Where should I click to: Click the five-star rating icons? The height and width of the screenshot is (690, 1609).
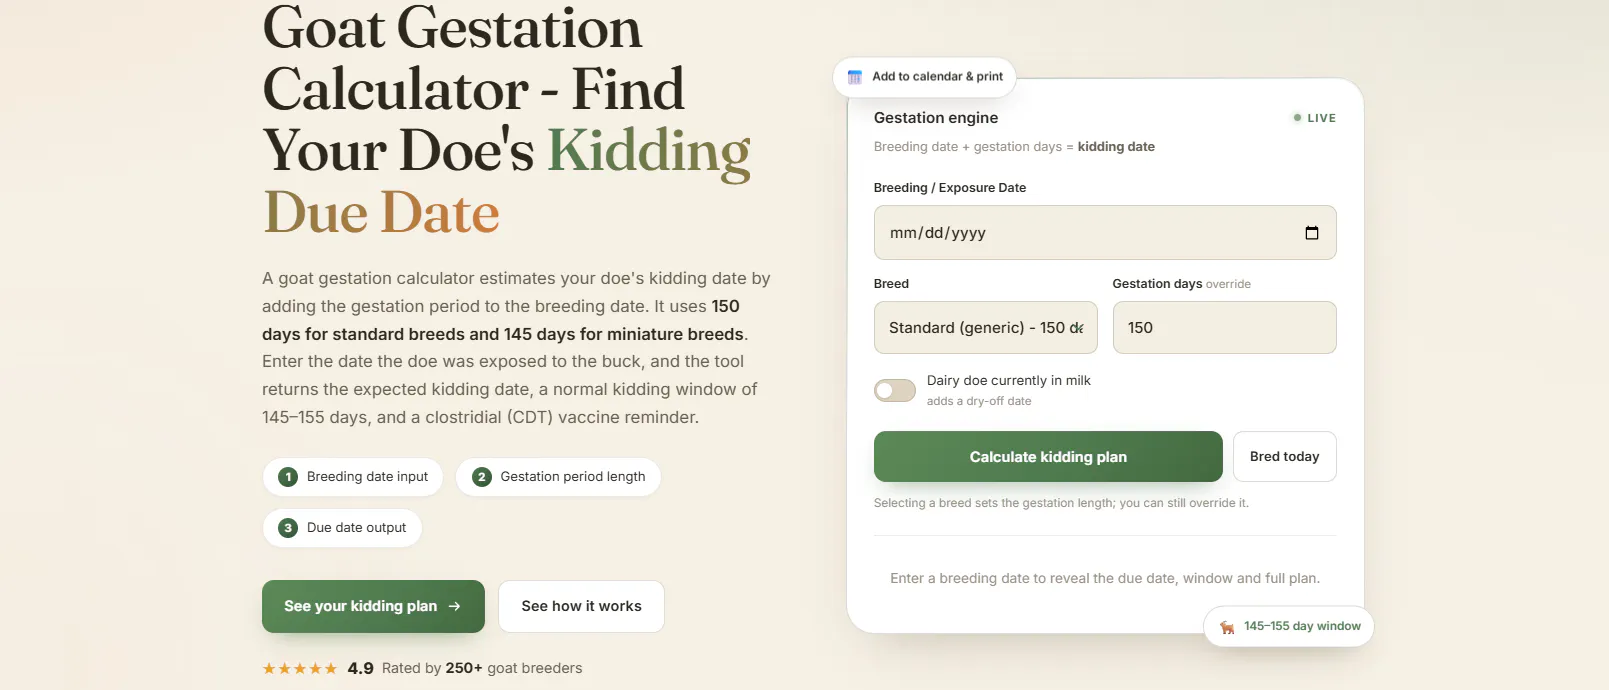[x=300, y=668]
